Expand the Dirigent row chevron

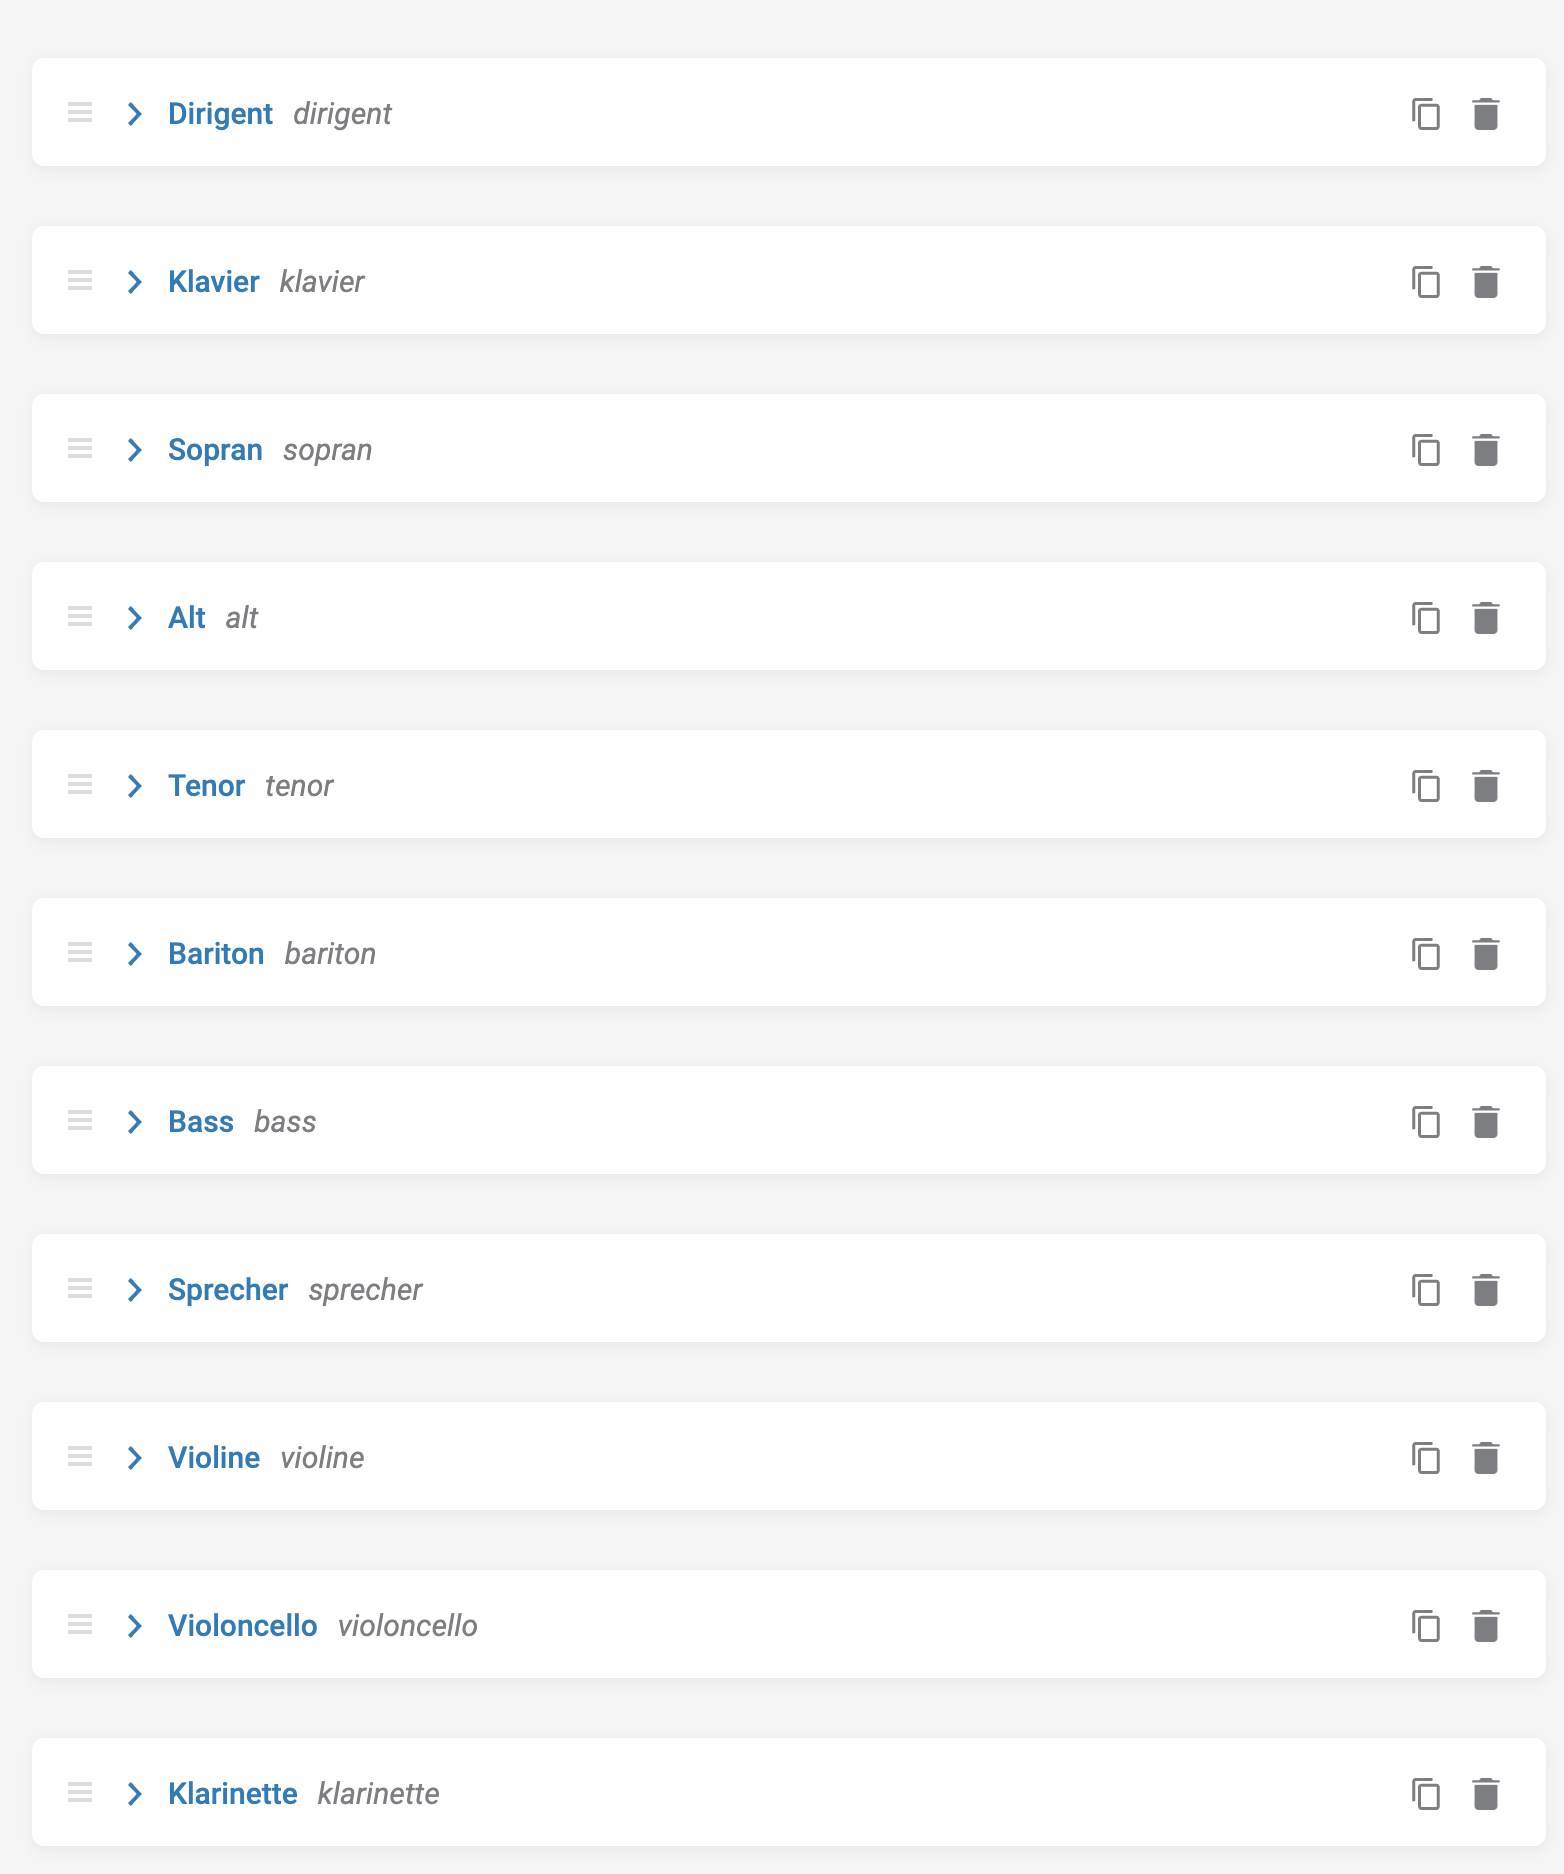pos(135,114)
